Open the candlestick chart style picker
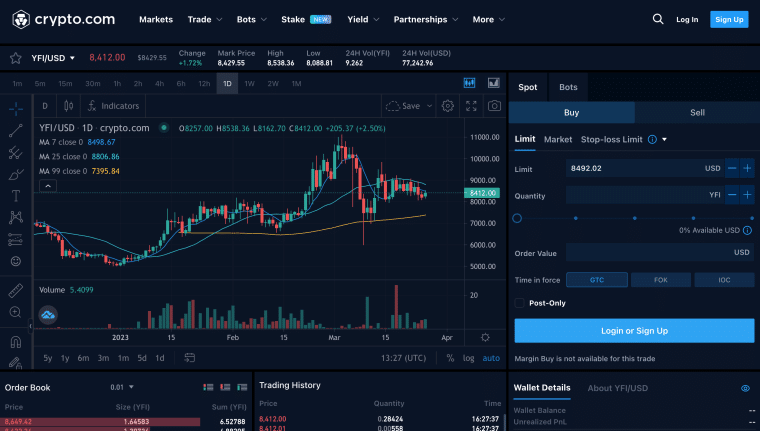This screenshot has width=760, height=431. tap(68, 105)
